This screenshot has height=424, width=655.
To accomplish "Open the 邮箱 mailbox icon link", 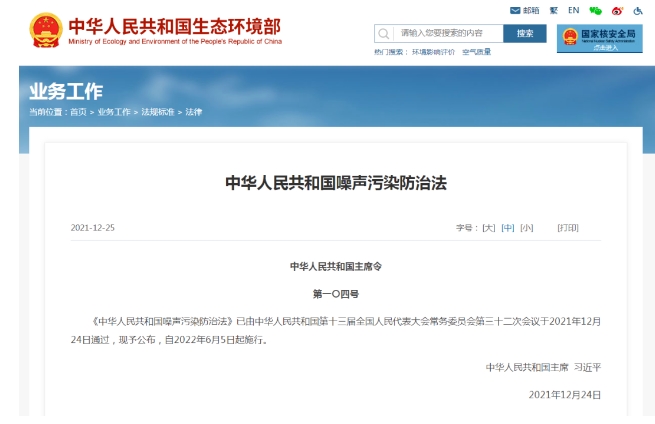I will (x=524, y=10).
